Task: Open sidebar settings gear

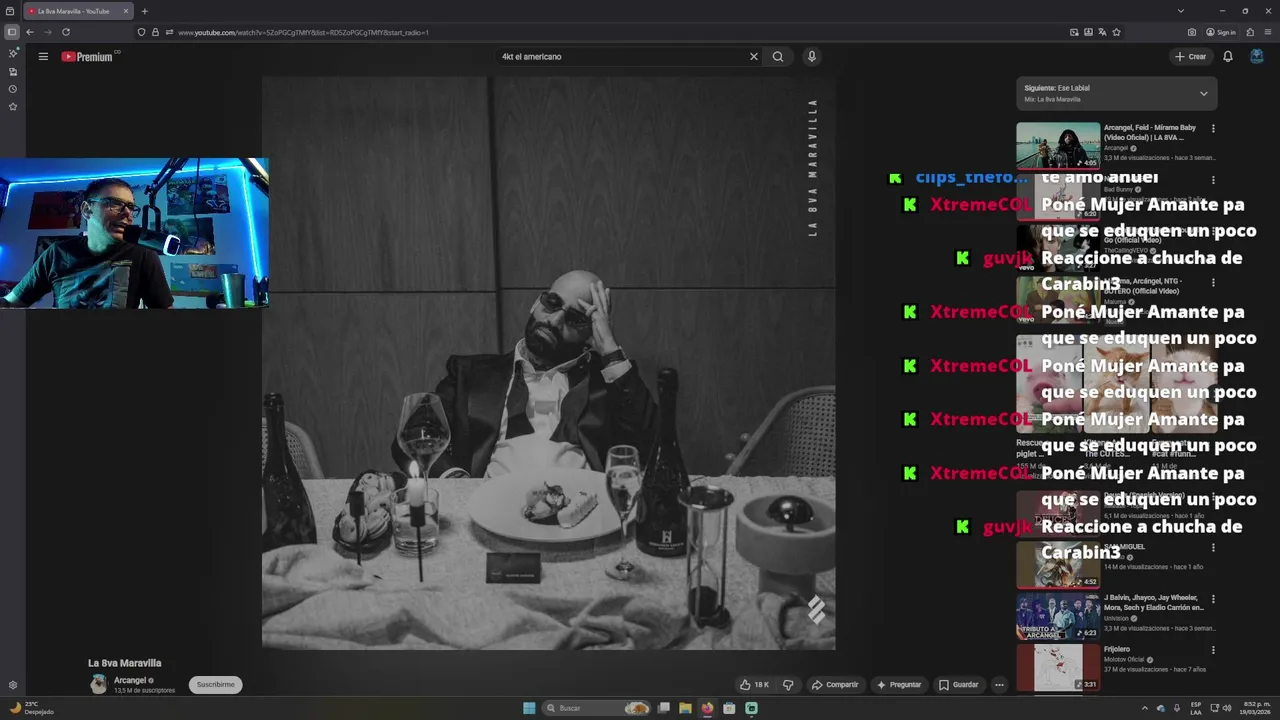Action: (12, 685)
